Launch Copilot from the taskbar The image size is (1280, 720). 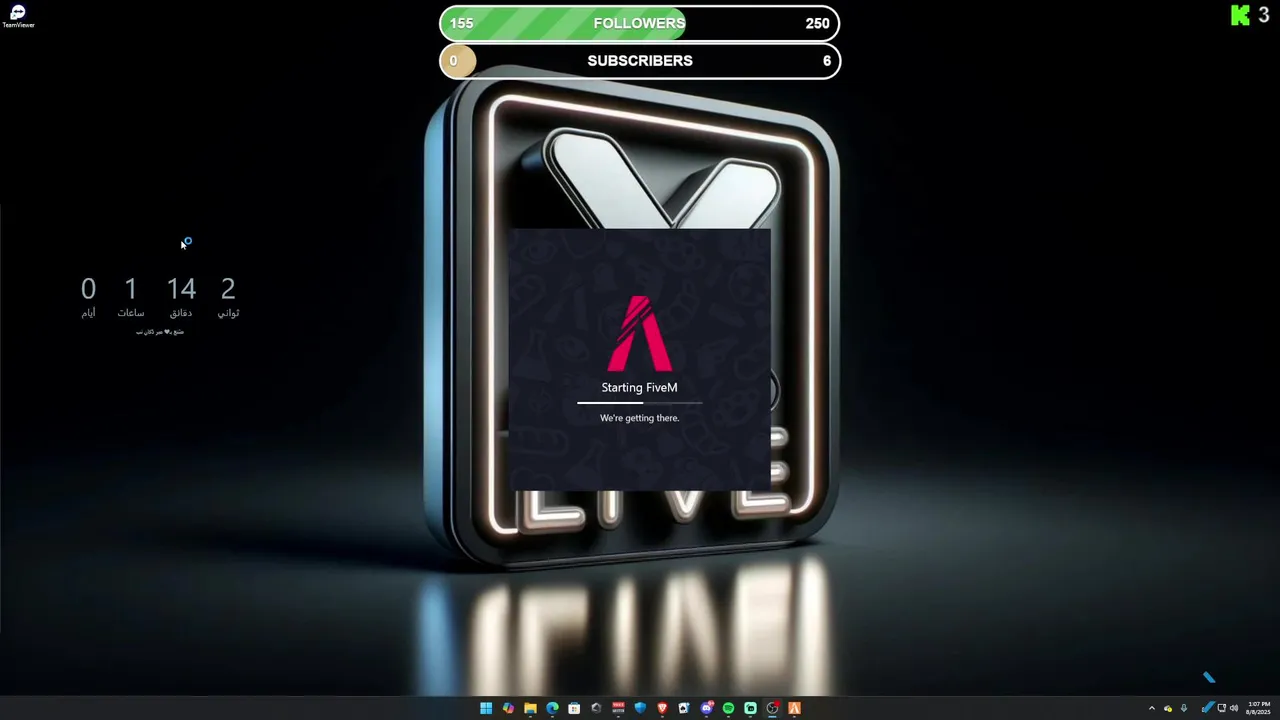[x=508, y=708]
